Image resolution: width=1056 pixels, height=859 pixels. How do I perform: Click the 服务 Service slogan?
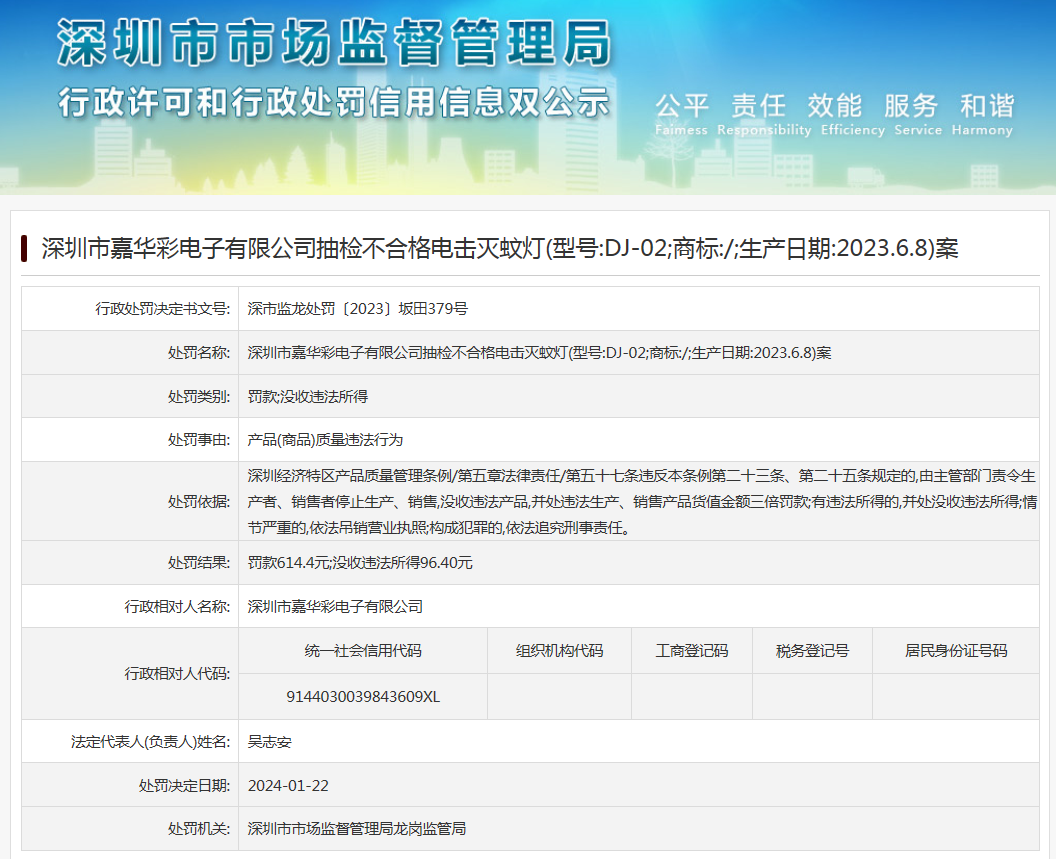917,115
